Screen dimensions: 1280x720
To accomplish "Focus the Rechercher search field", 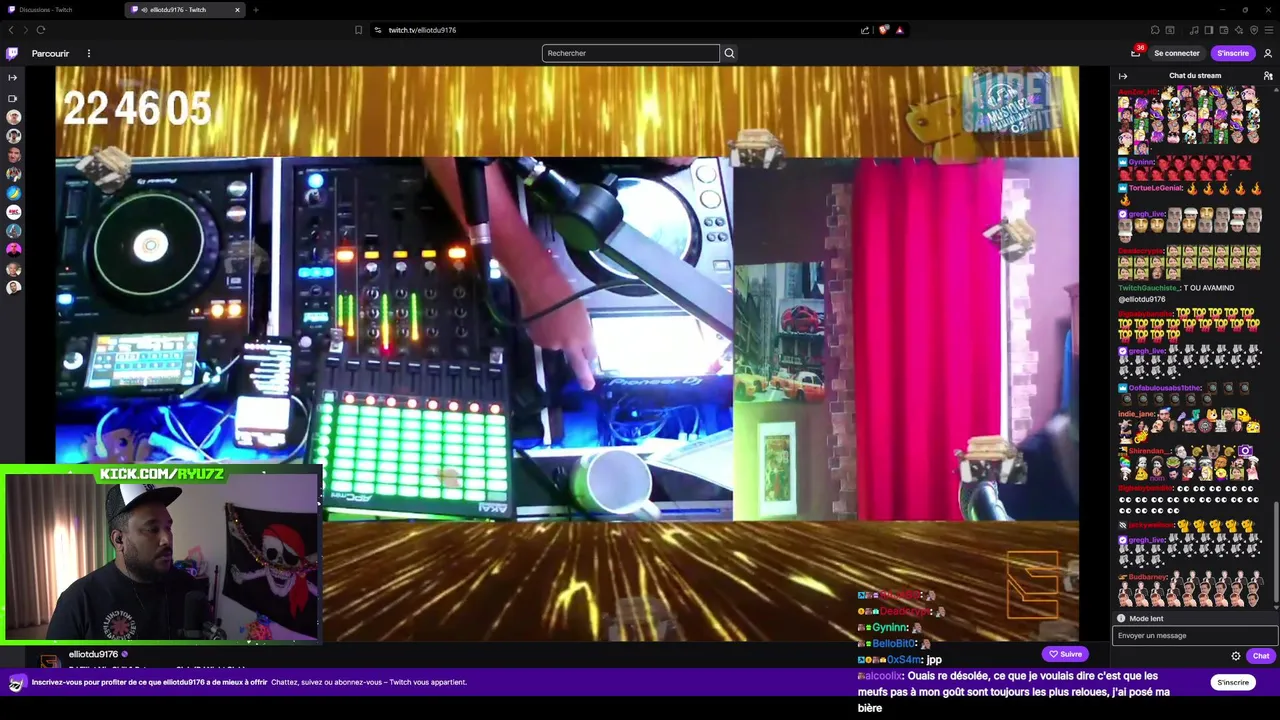I will click(x=630, y=53).
